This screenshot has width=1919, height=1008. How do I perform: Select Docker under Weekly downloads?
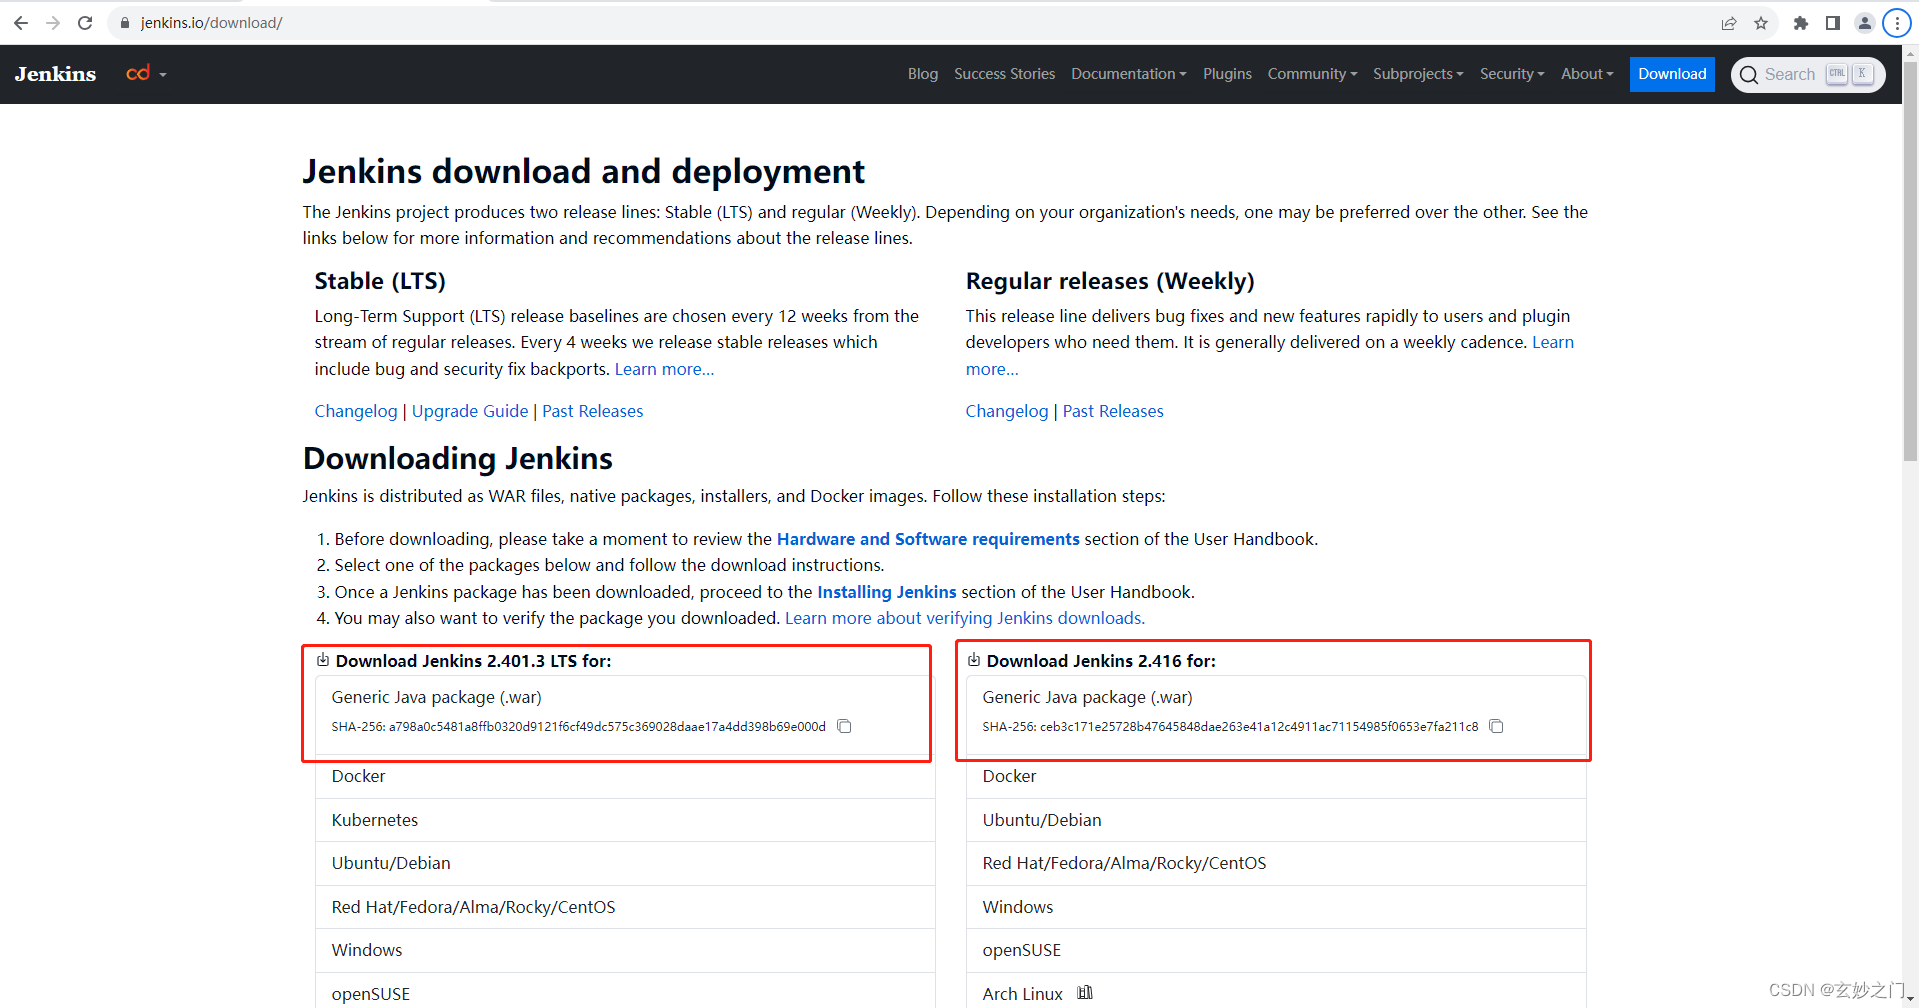pyautogui.click(x=1276, y=776)
